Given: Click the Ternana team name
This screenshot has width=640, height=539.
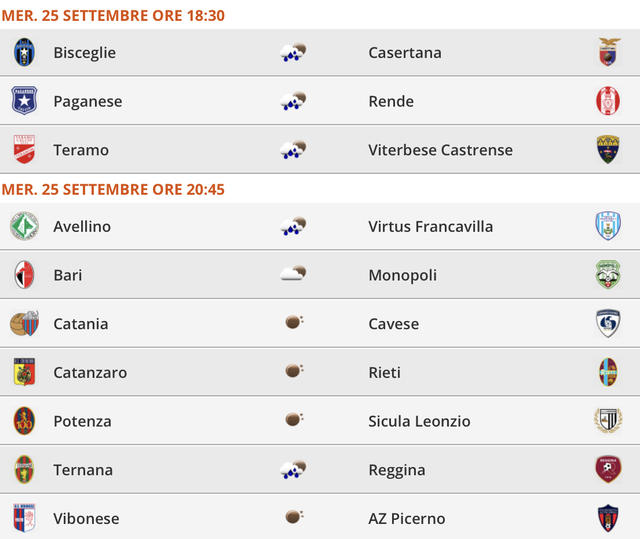Looking at the screenshot, I should pyautogui.click(x=83, y=470).
